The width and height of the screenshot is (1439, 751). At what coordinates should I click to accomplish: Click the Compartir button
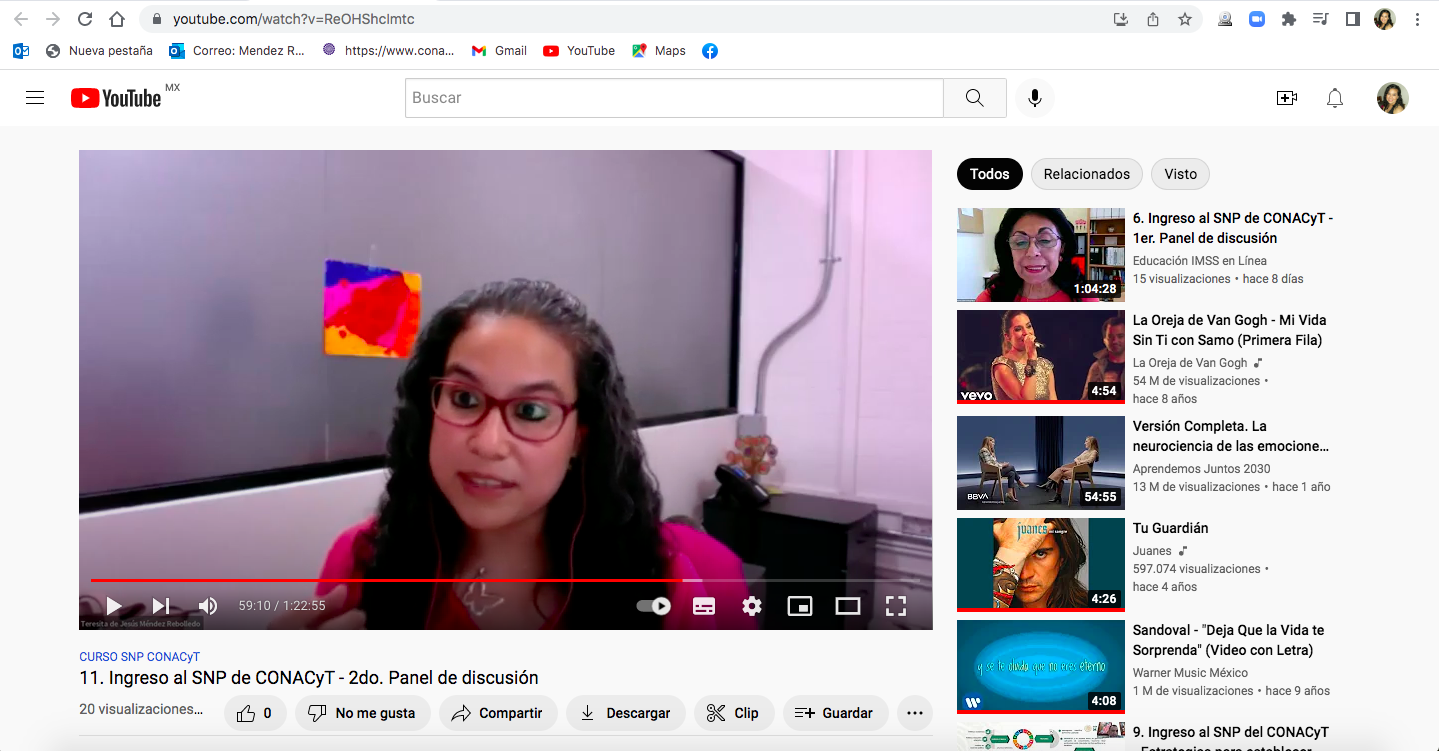[x=498, y=713]
